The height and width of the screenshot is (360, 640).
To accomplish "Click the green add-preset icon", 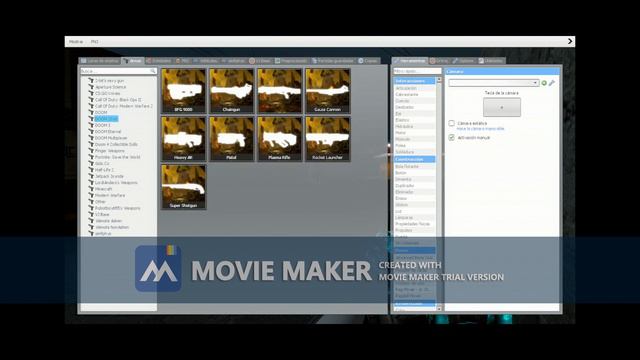I will (x=544, y=83).
